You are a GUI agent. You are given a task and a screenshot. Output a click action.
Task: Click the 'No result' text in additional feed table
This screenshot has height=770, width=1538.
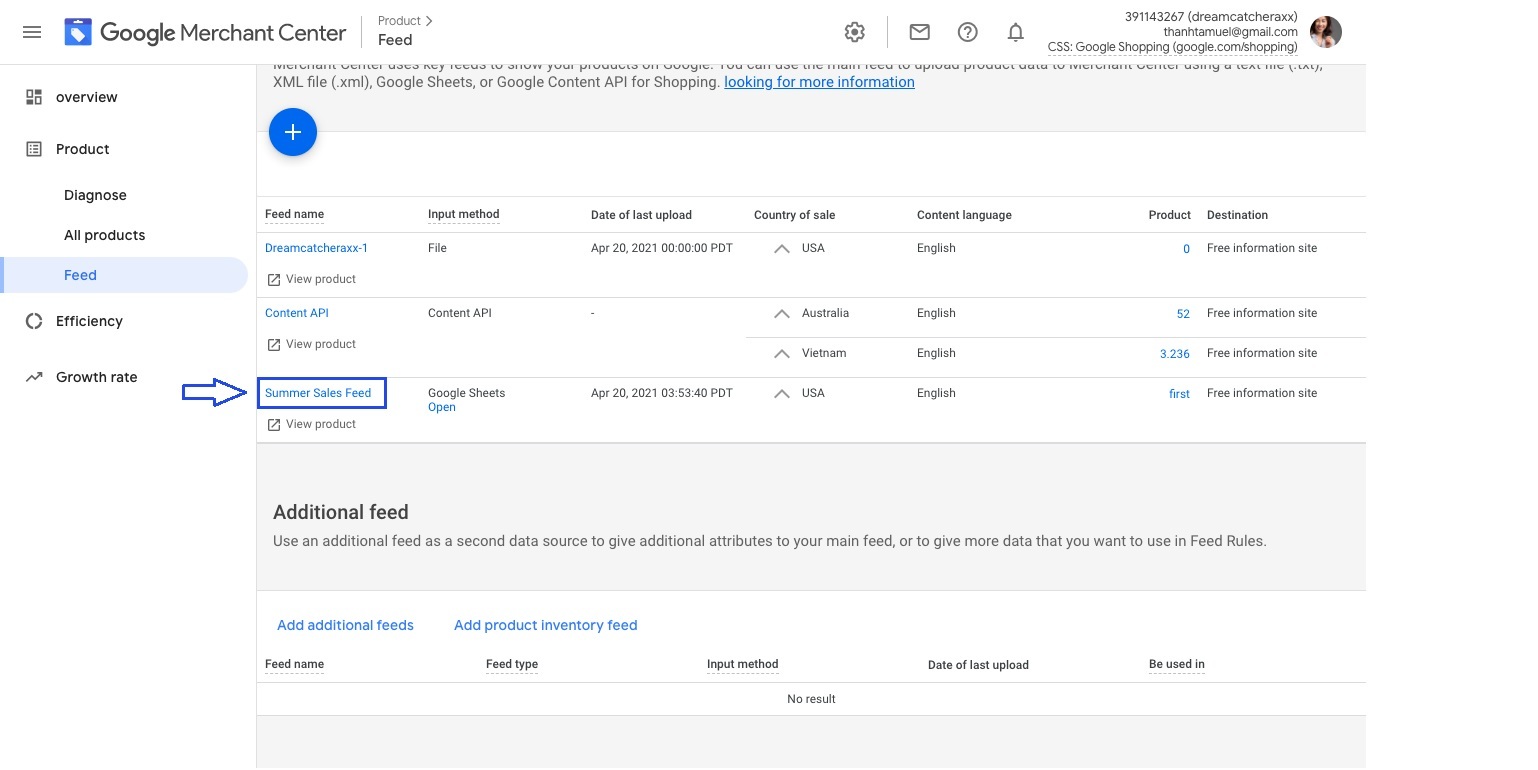[x=811, y=699]
